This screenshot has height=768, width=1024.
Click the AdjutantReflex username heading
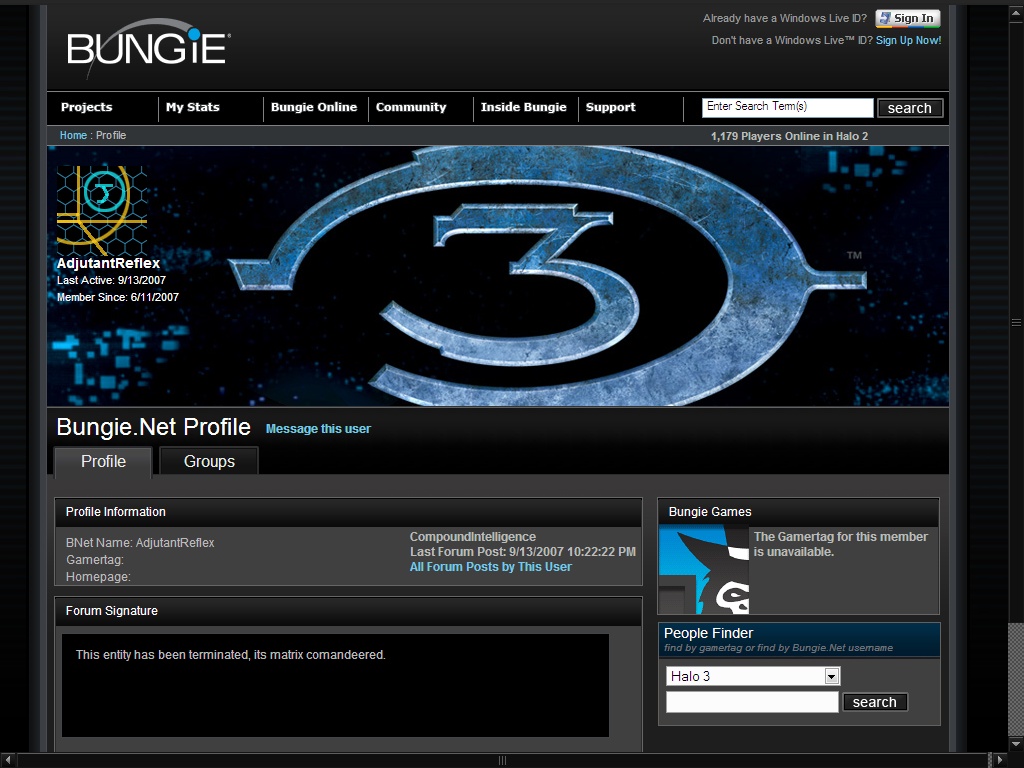tap(108, 263)
